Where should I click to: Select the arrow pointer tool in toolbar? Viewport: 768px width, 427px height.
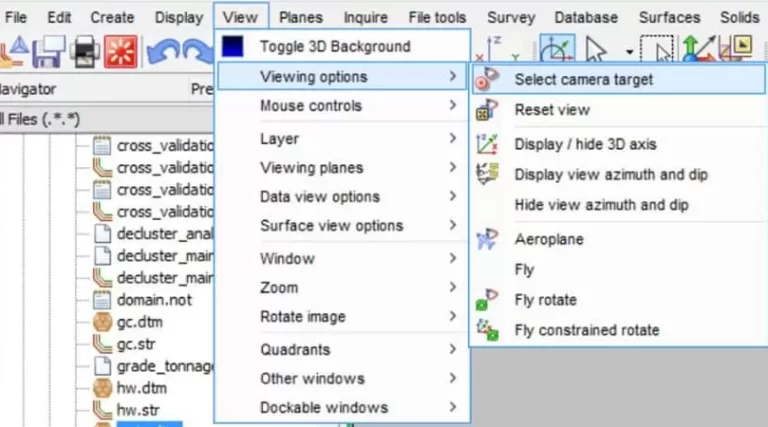tap(596, 50)
